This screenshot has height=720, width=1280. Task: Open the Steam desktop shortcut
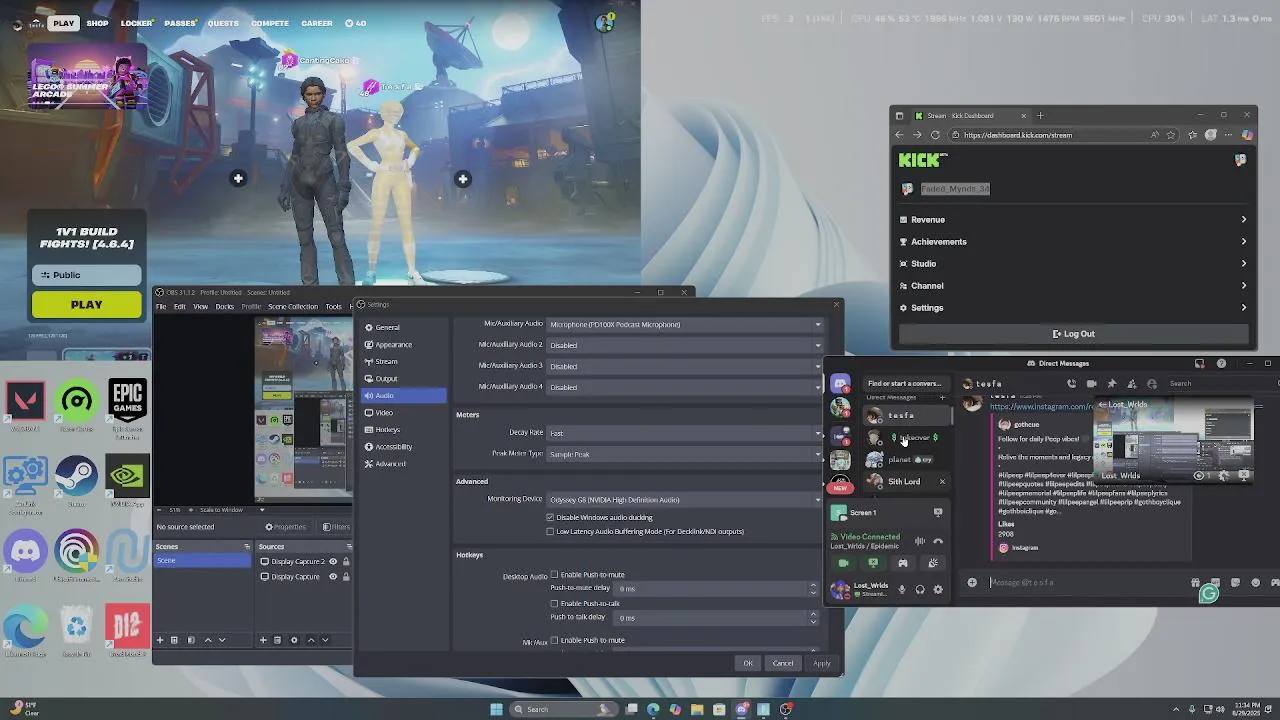[x=76, y=478]
